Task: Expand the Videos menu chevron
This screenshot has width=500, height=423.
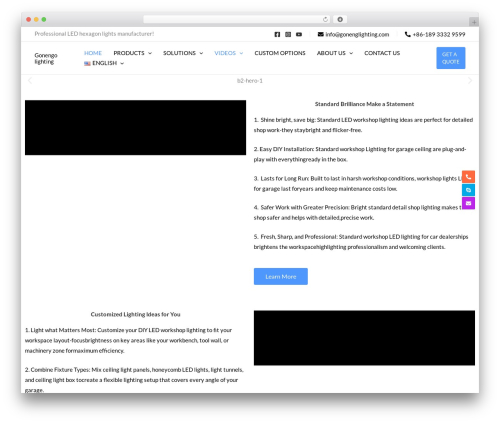Action: 241,53
